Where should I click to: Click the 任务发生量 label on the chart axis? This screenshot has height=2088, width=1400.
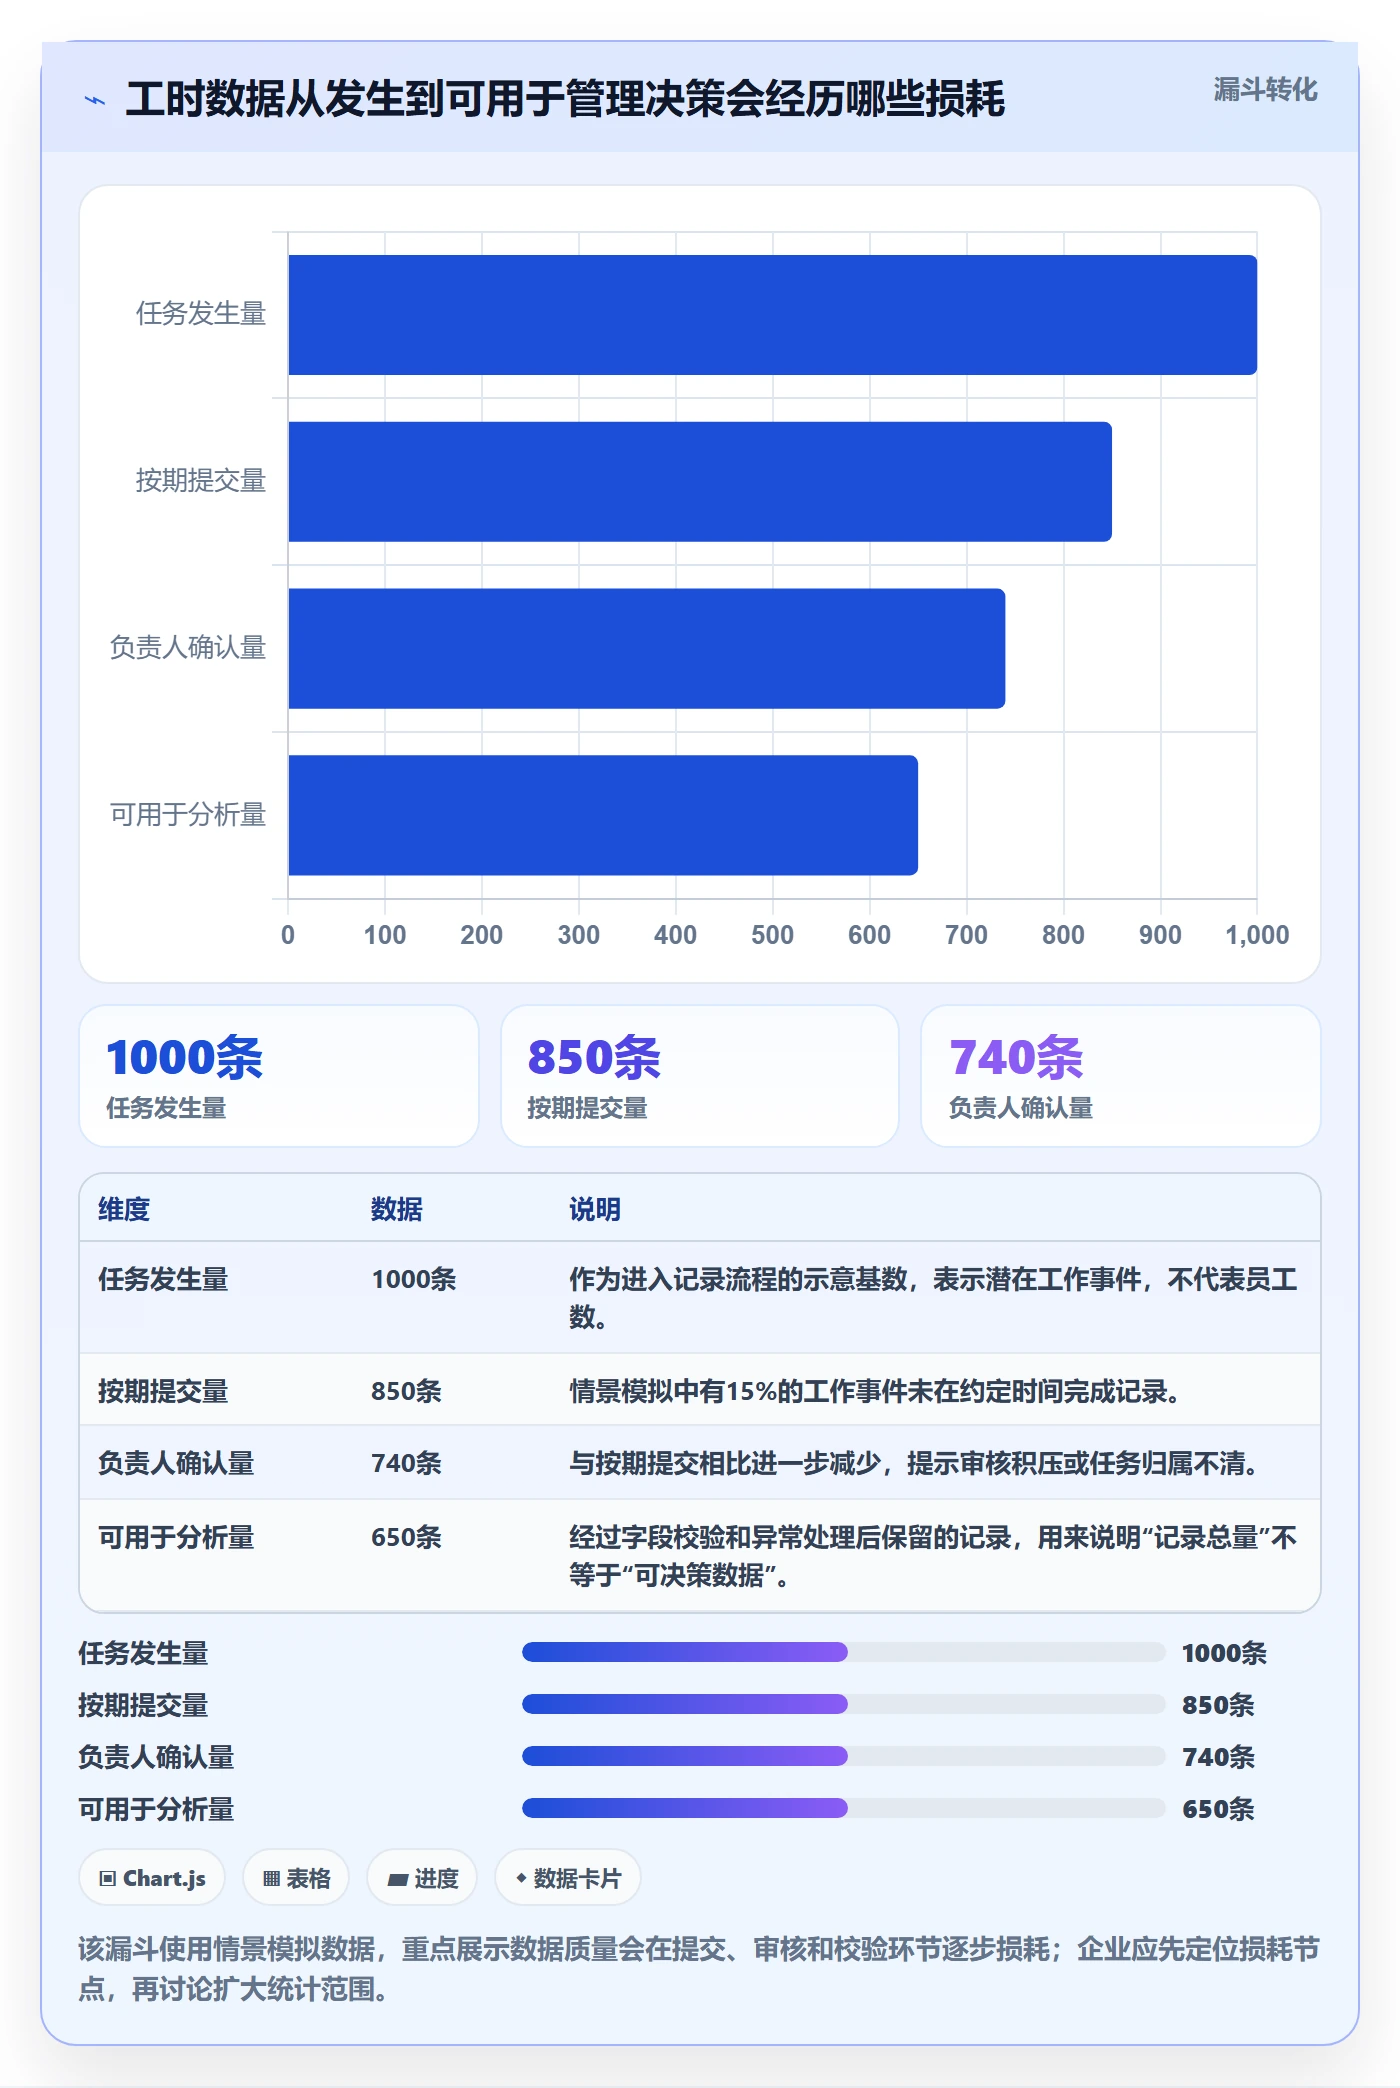pos(201,314)
